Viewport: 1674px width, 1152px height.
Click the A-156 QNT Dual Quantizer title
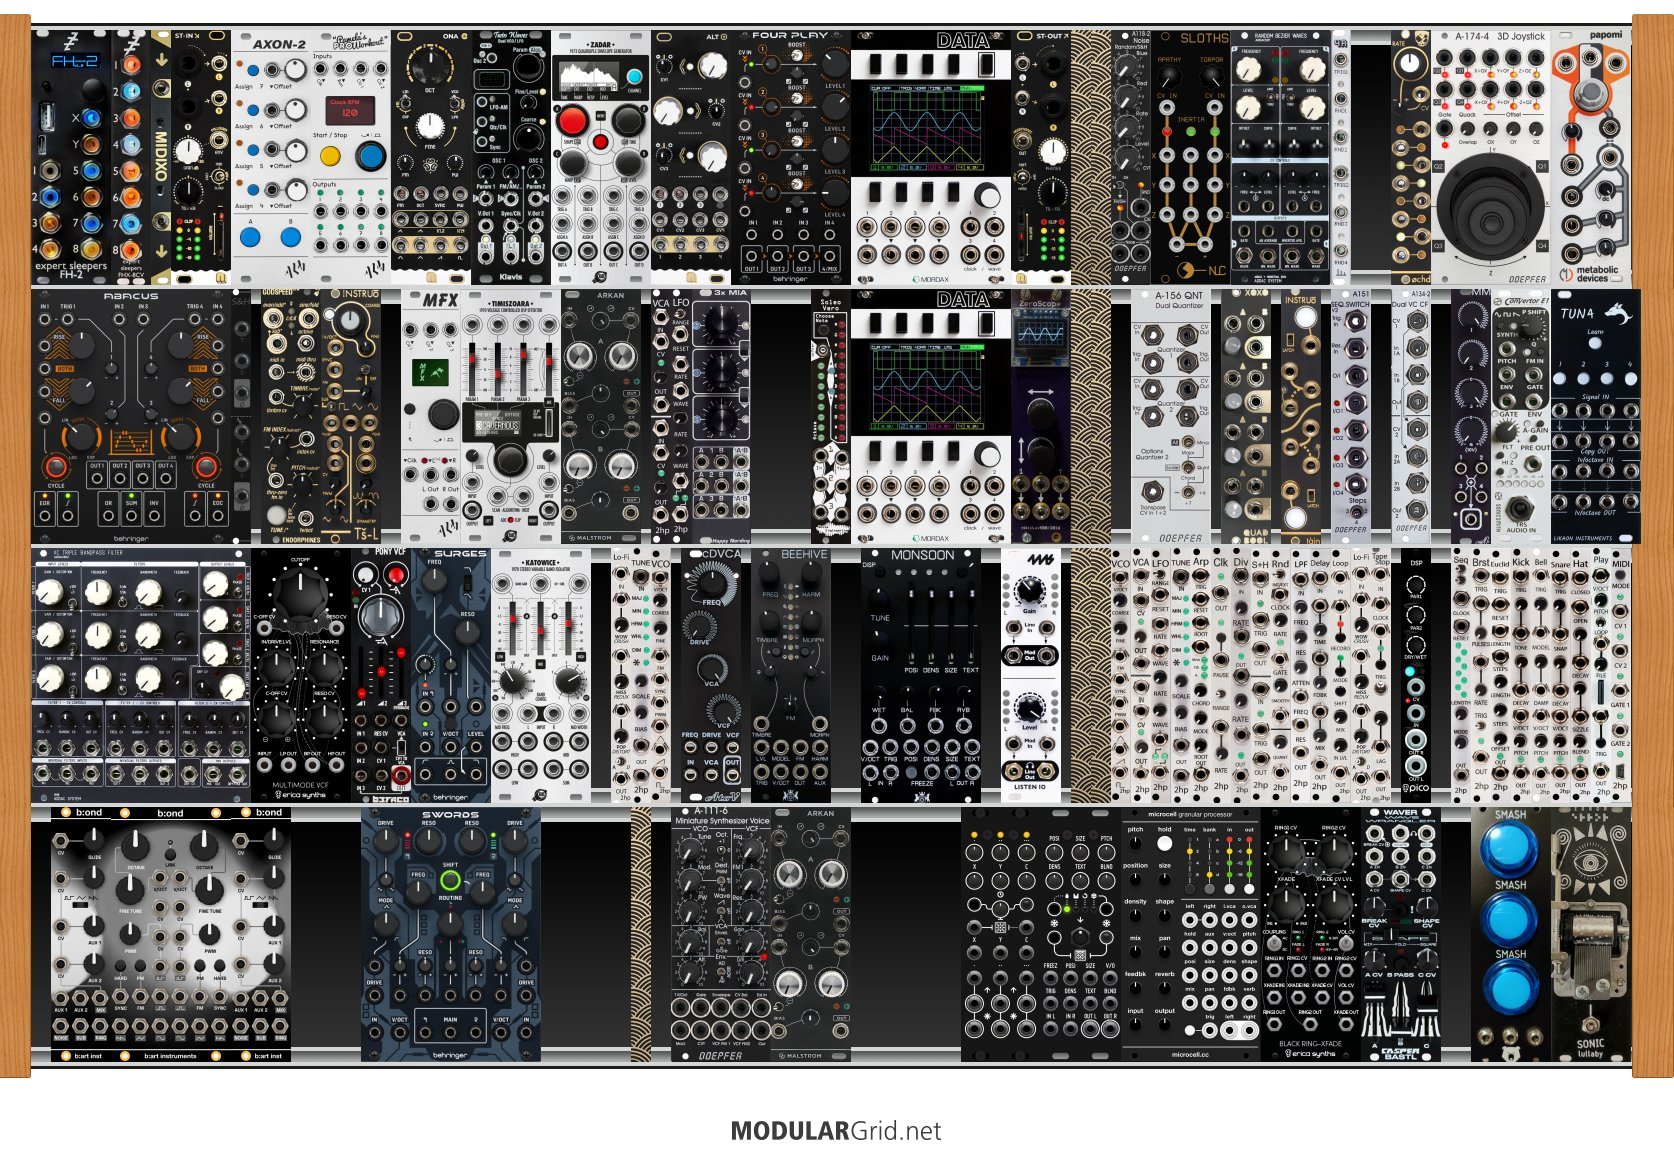click(1180, 302)
